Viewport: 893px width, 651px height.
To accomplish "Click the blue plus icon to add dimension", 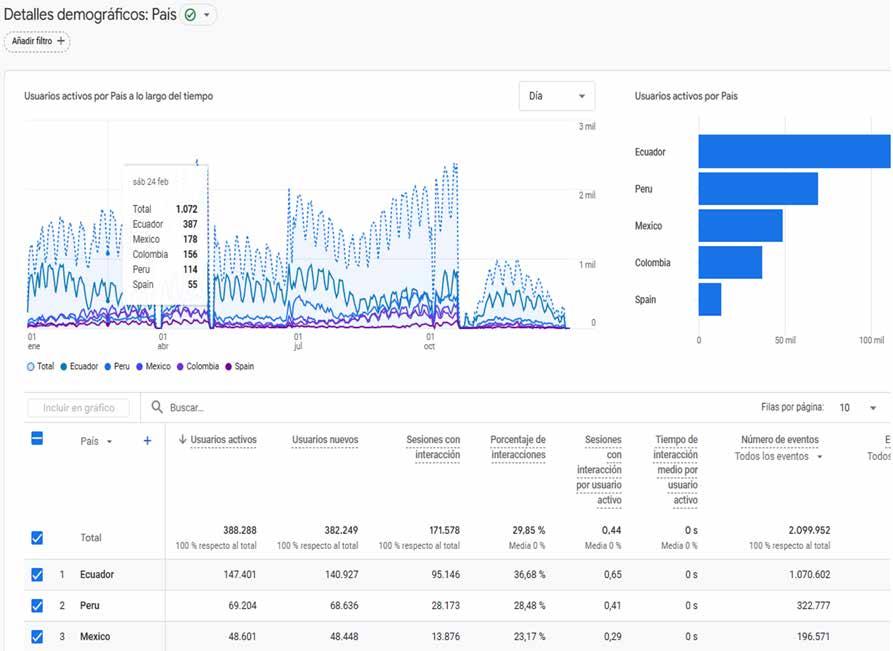I will click(147, 440).
